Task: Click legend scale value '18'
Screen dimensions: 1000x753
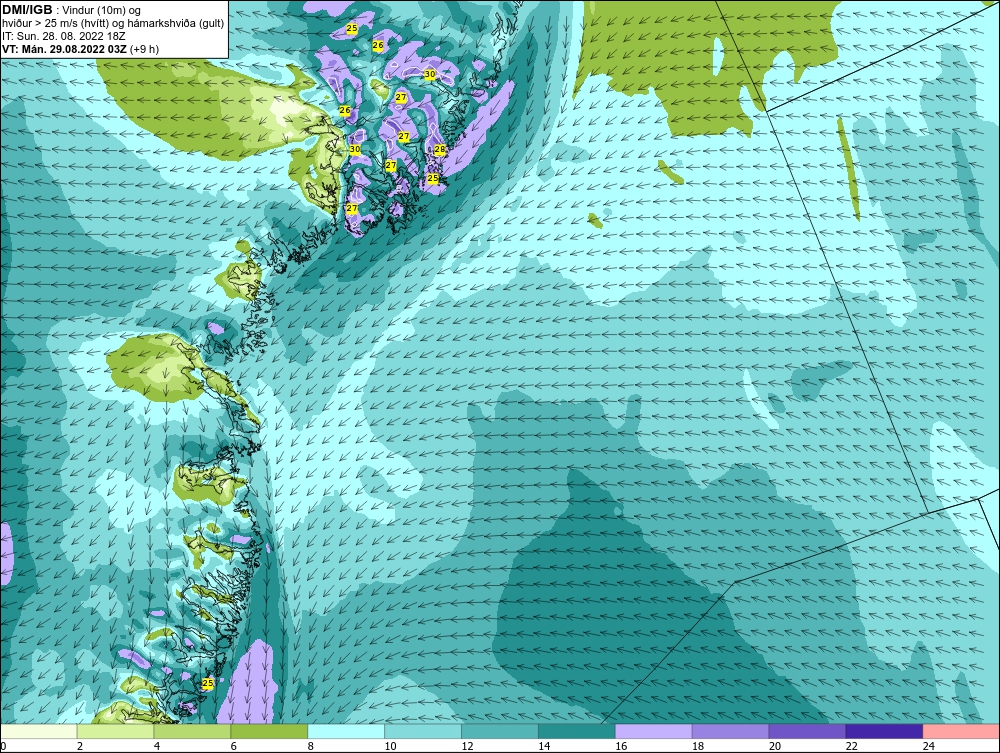Action: (x=698, y=746)
